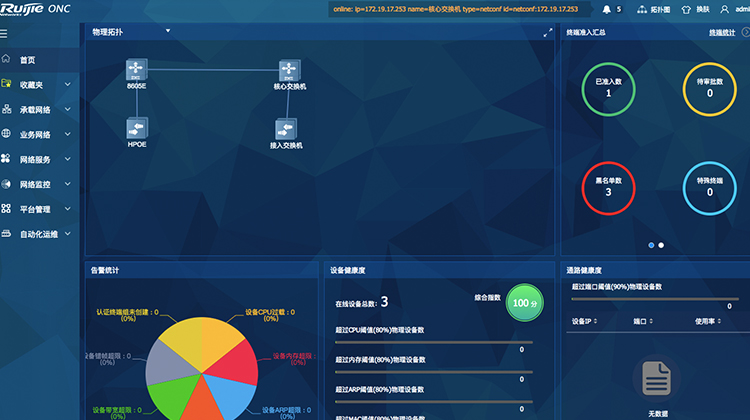750x420 pixels.
Task: Open the notification bell icon
Action: coord(606,9)
